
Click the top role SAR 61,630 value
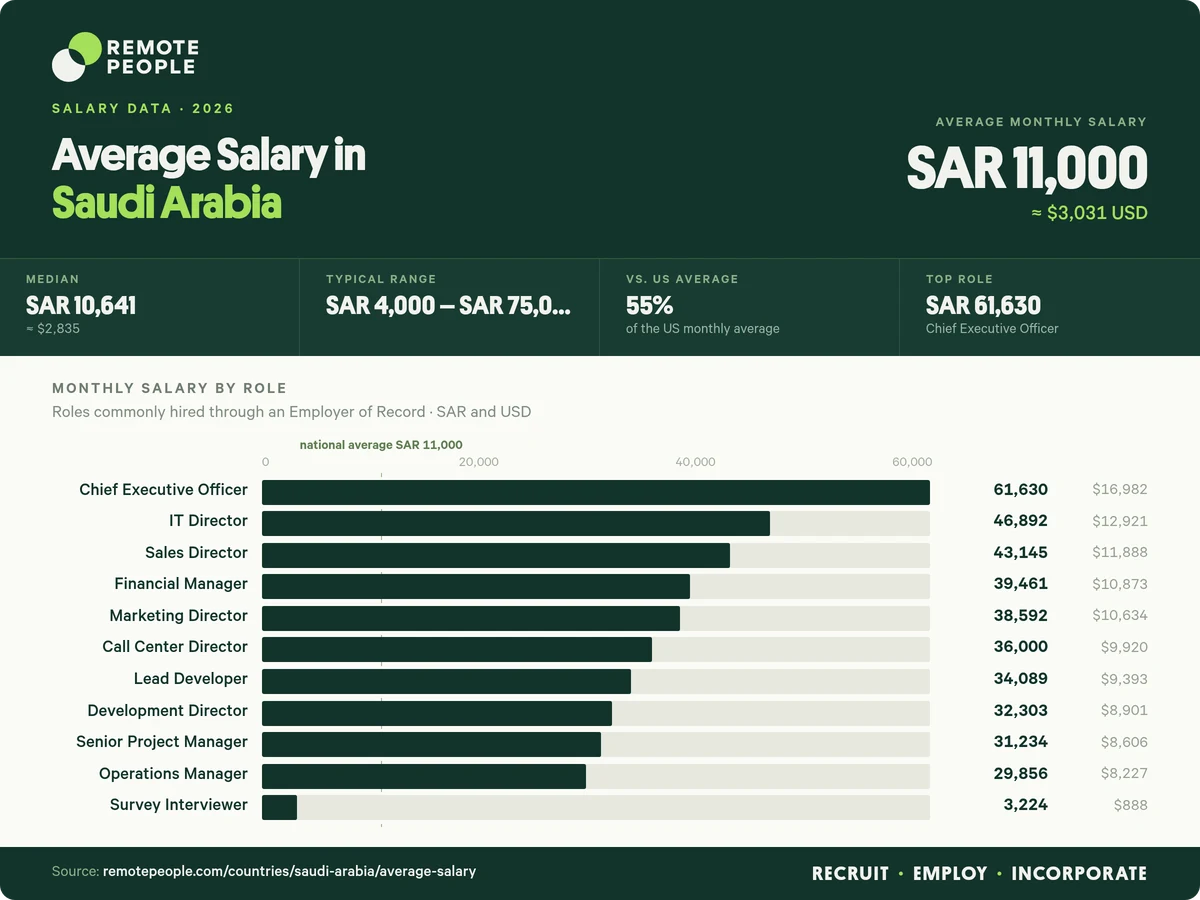tap(983, 305)
